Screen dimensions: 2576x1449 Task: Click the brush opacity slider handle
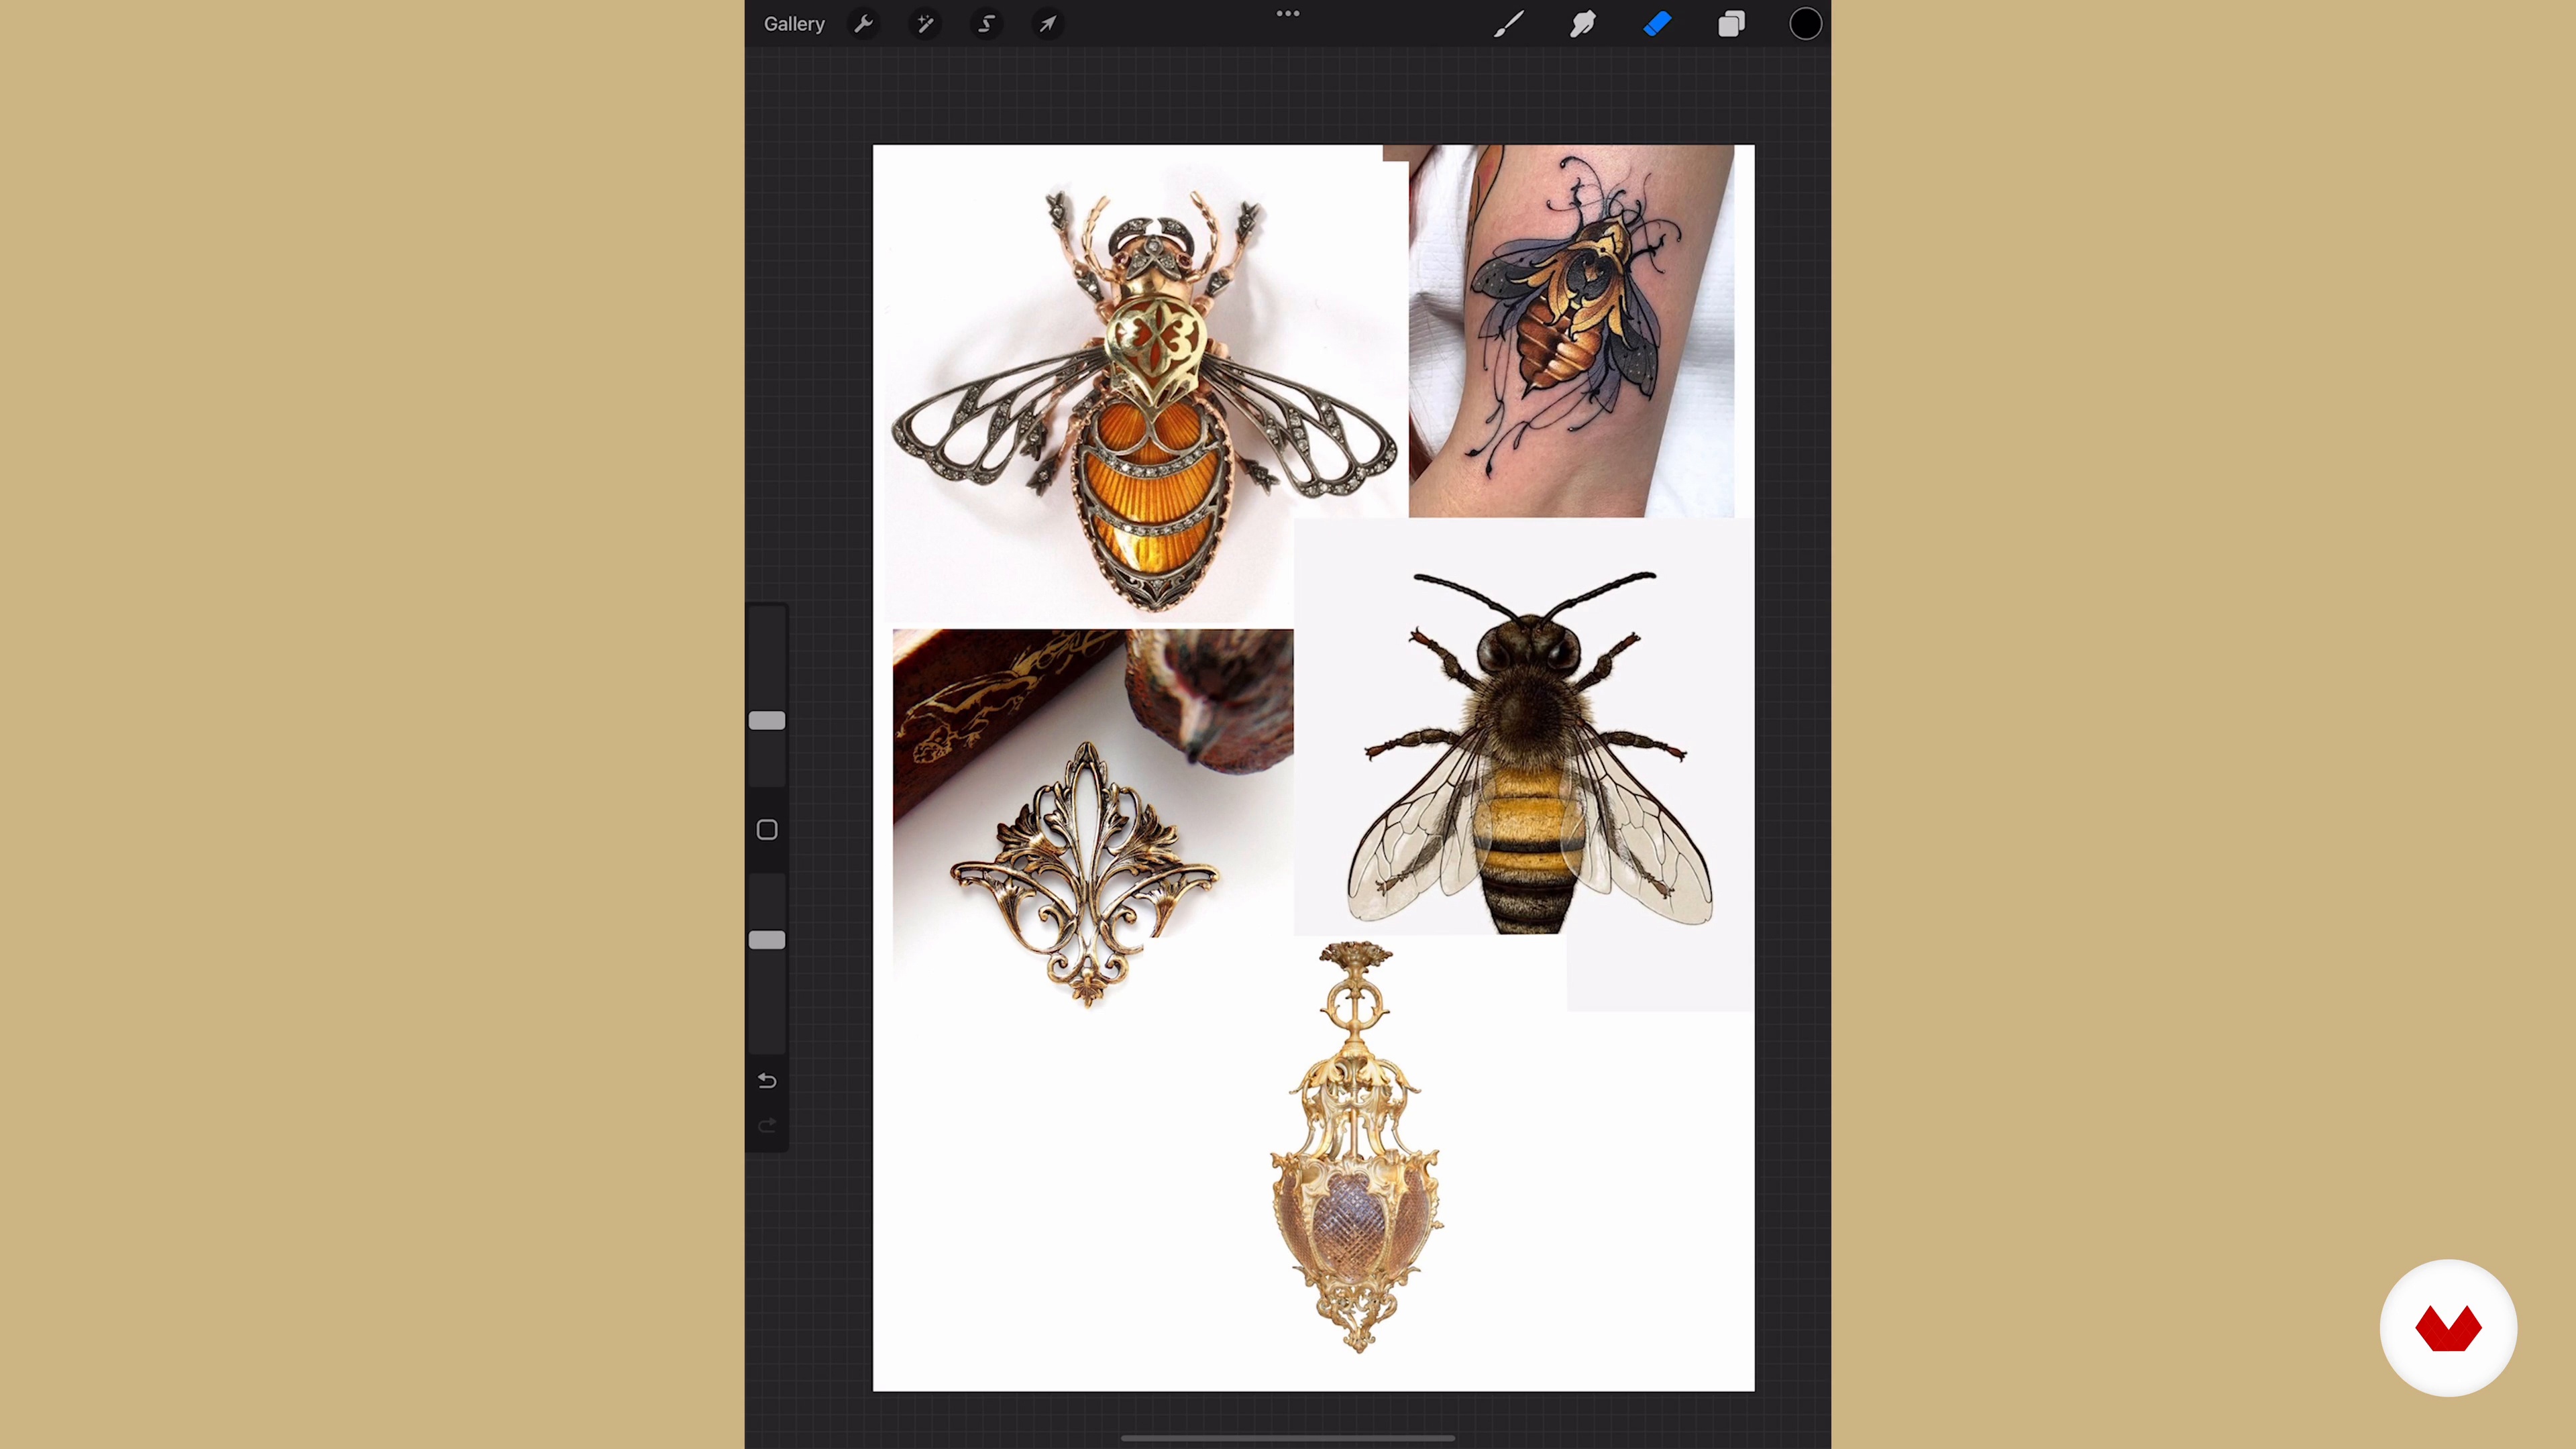pyautogui.click(x=767, y=940)
